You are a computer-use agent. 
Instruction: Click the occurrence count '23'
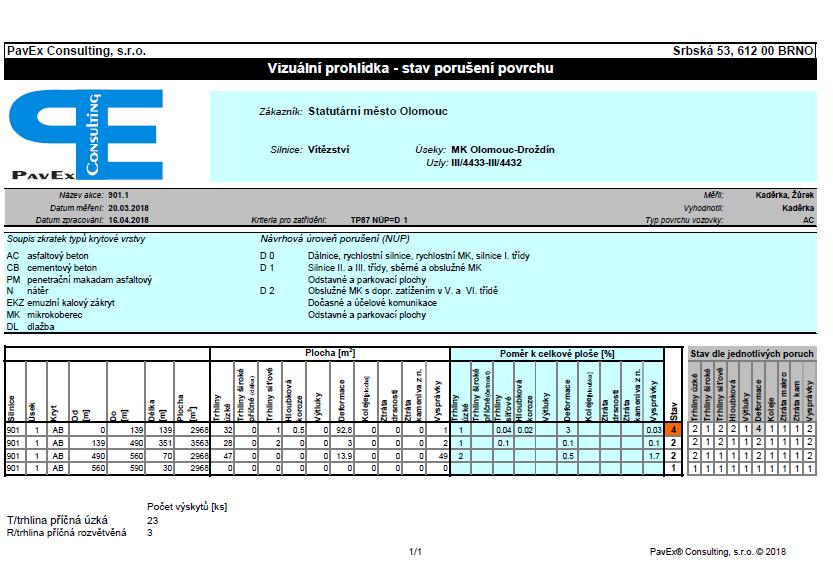(152, 520)
